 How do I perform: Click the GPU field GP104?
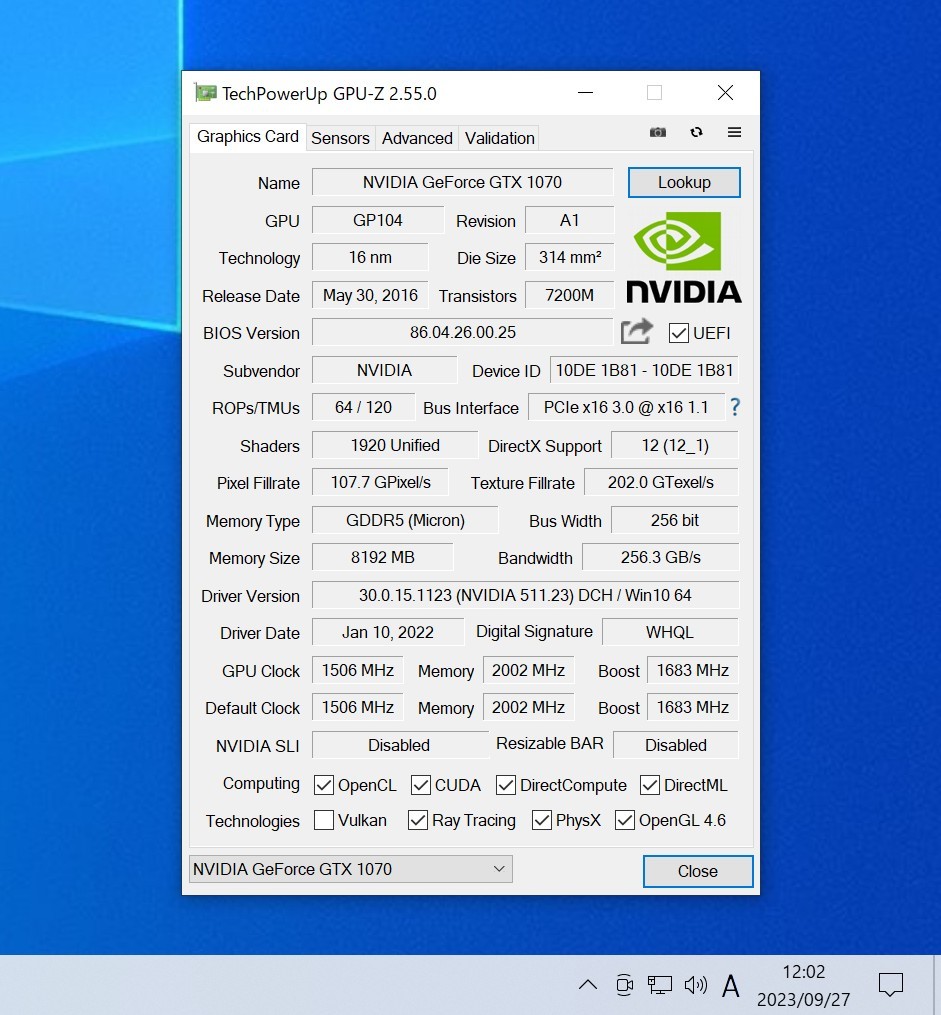[x=378, y=220]
